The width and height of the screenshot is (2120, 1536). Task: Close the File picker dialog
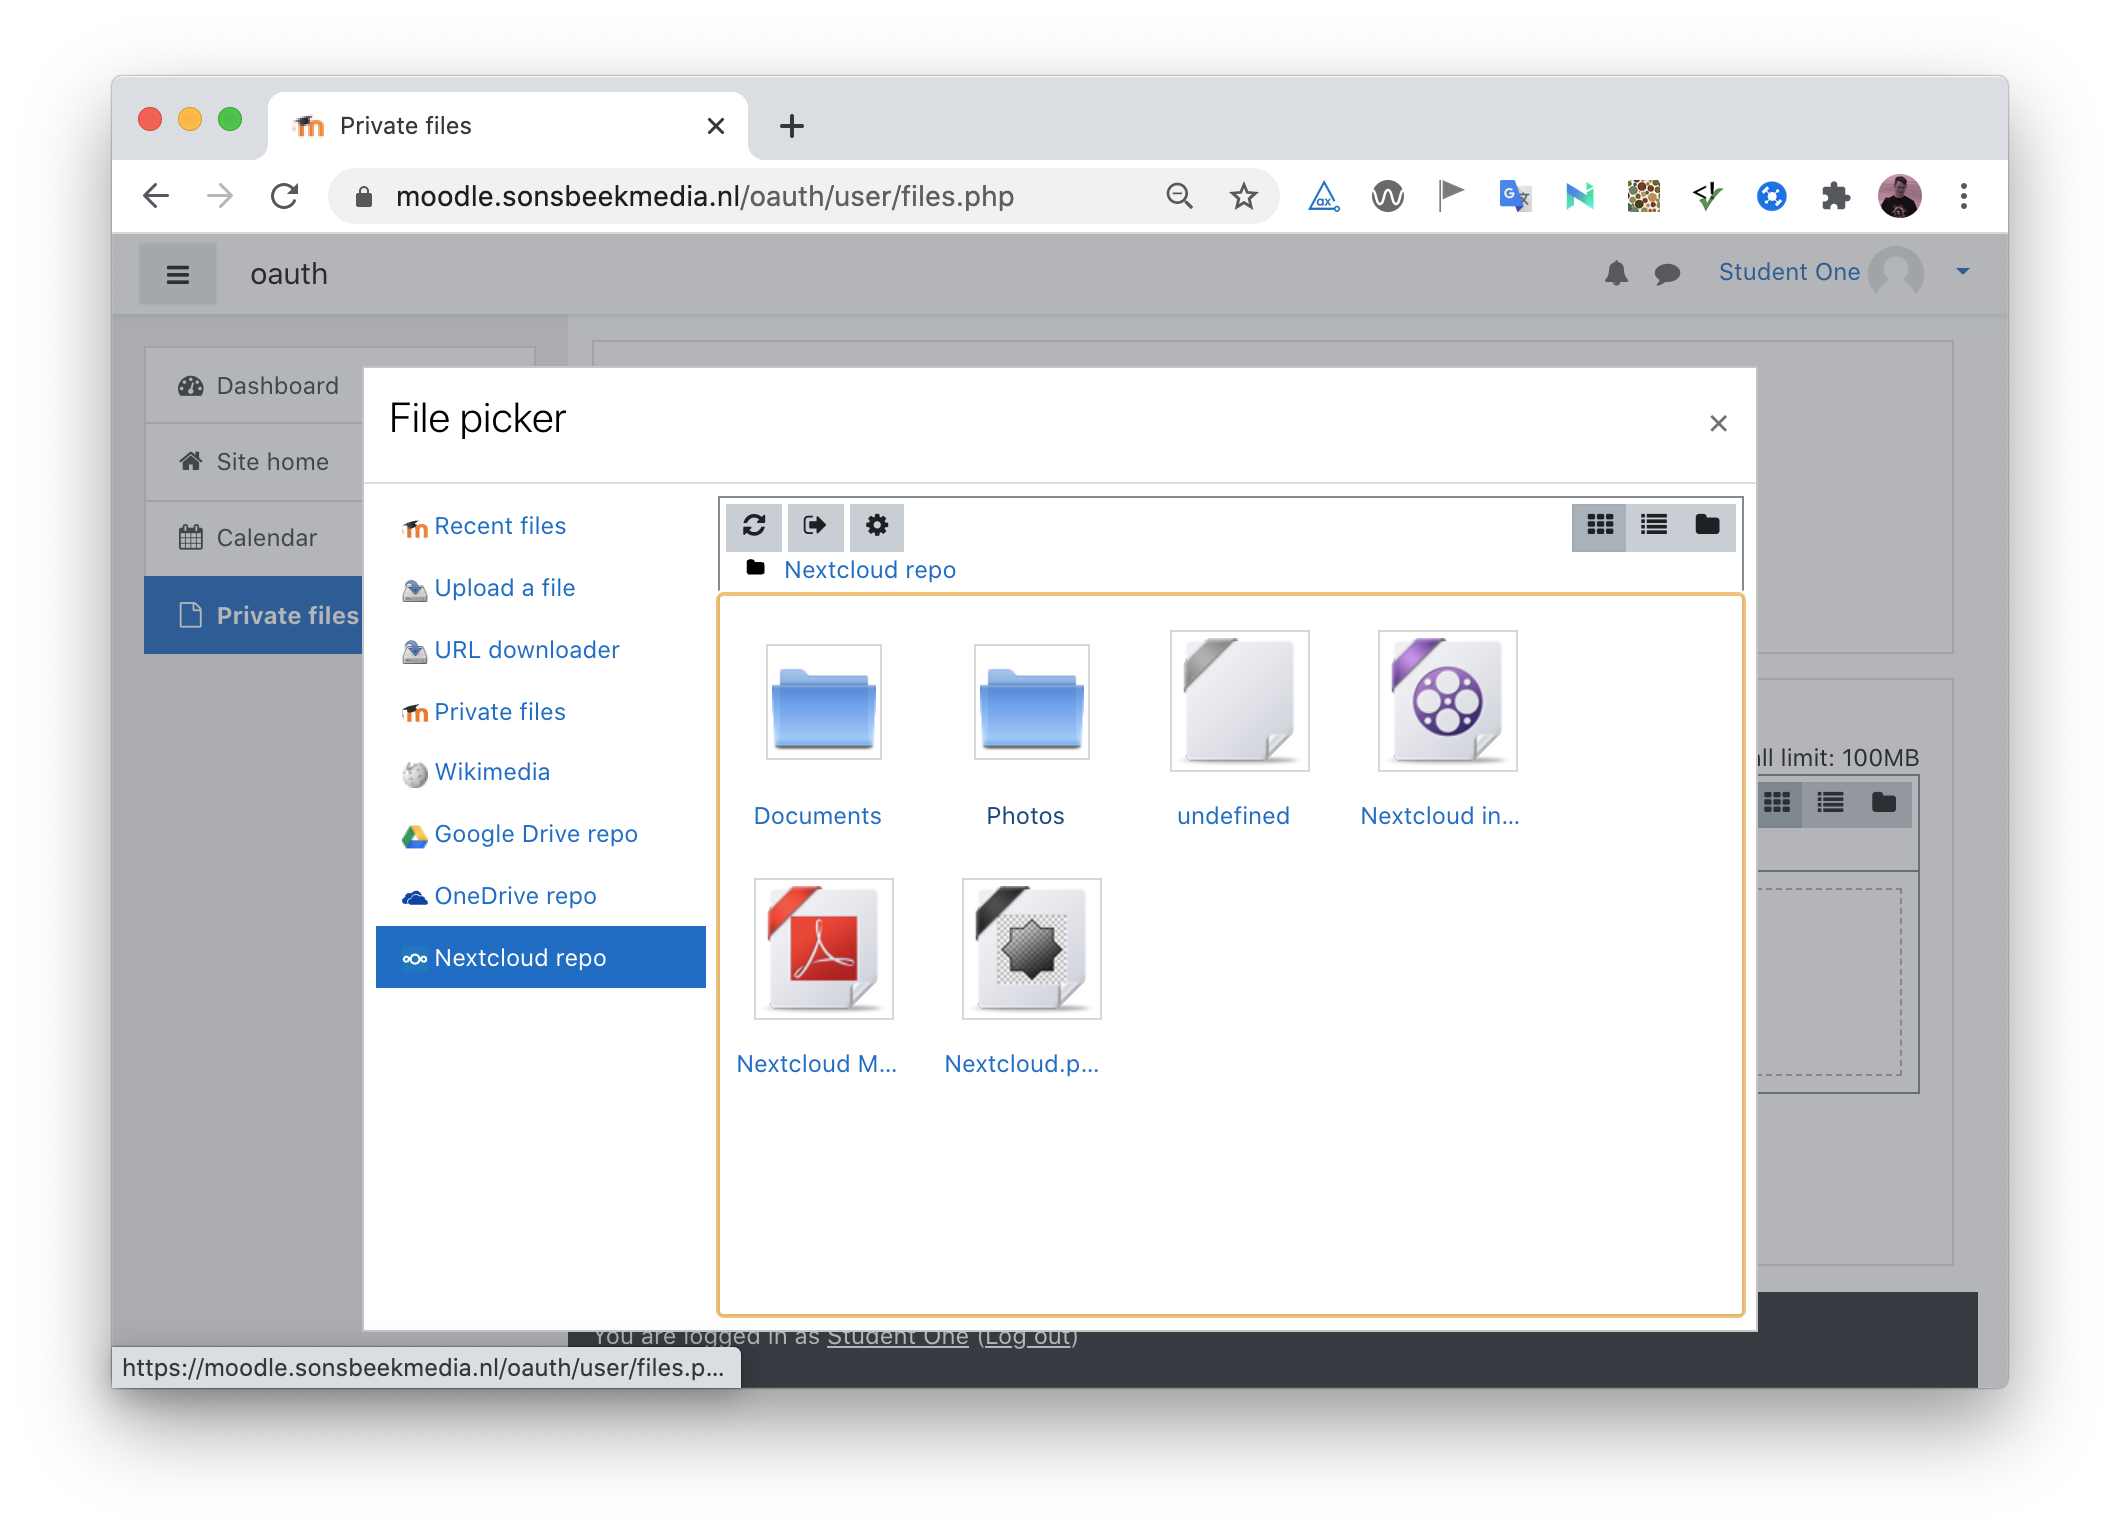(x=1718, y=424)
